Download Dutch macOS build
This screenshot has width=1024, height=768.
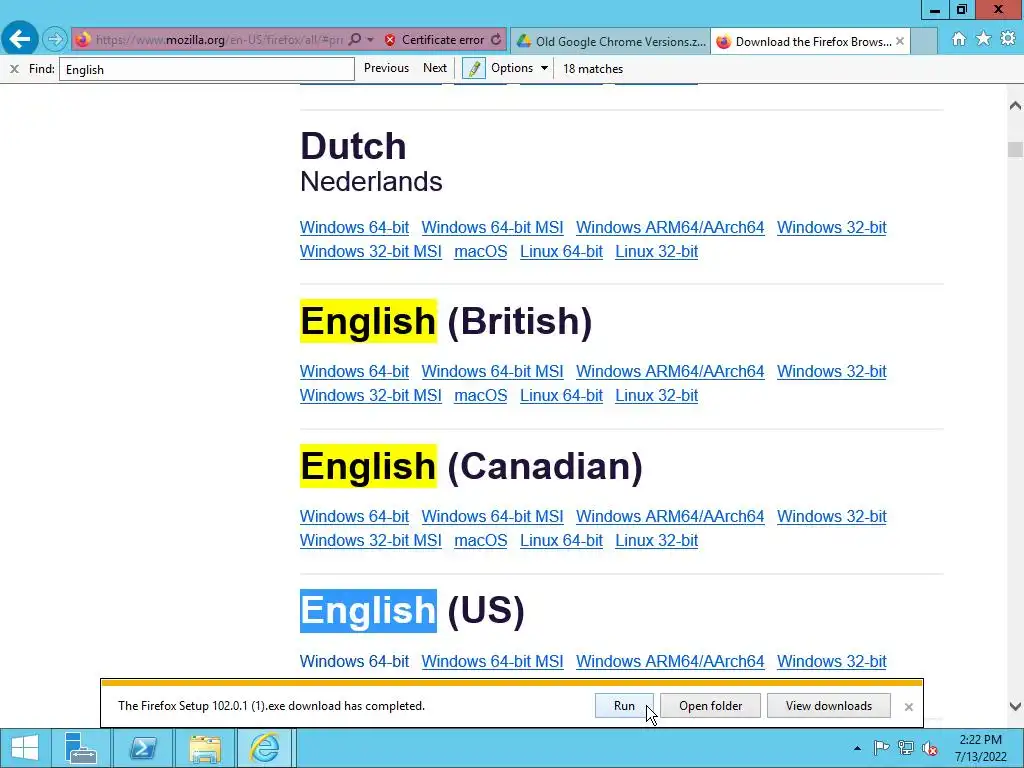click(x=481, y=251)
